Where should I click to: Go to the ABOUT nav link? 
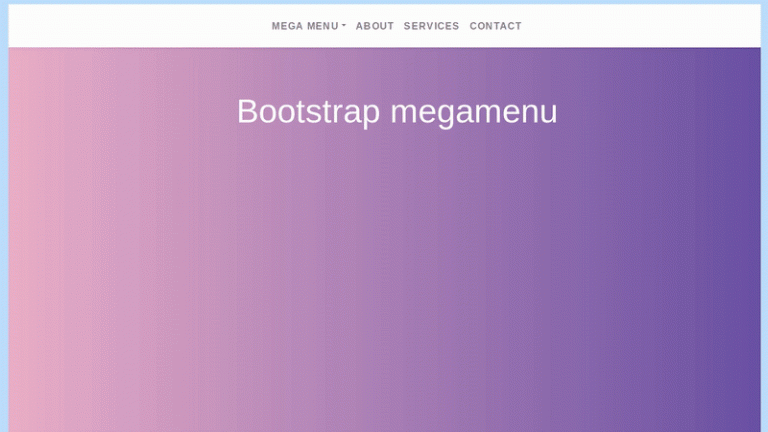[x=375, y=26]
